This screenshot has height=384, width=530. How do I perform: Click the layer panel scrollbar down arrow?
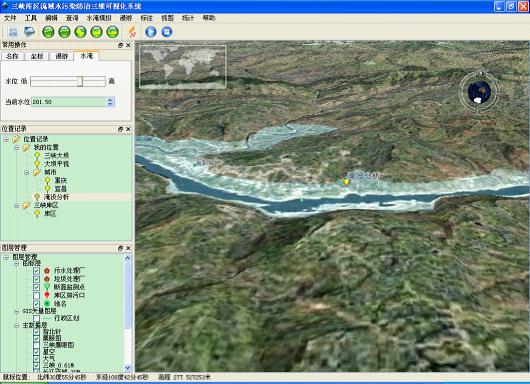click(x=127, y=367)
